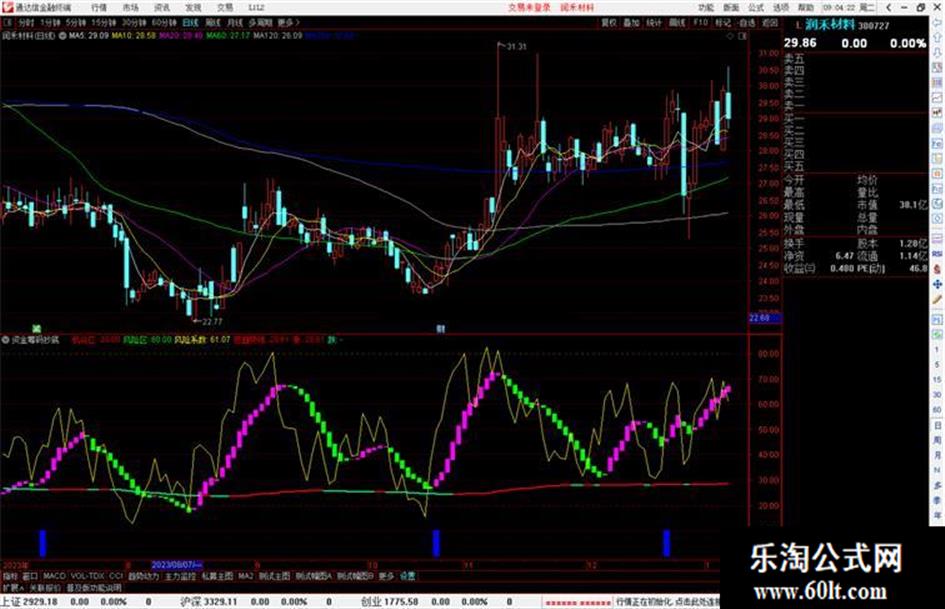Click the 上证 index 2929.18 in status bar
This screenshot has height=609, width=945.
pos(29,602)
